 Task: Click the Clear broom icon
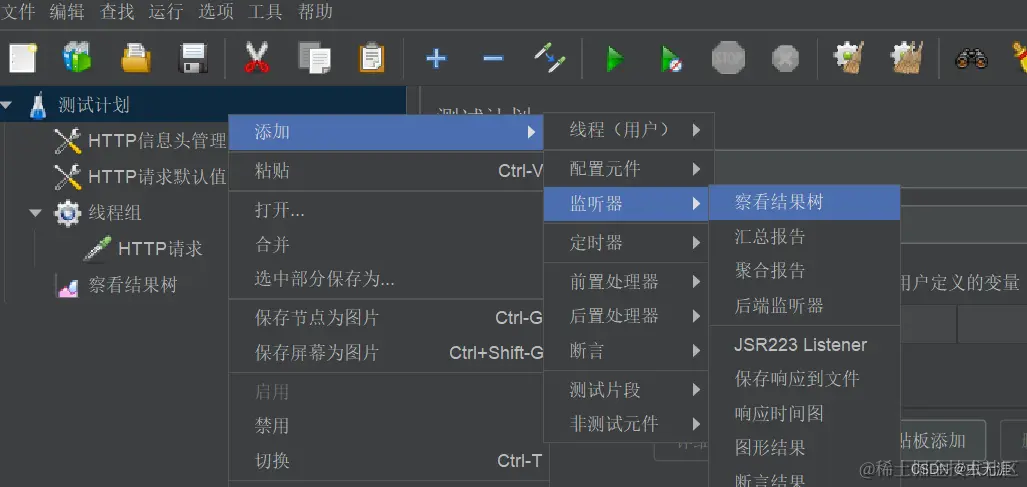point(849,58)
